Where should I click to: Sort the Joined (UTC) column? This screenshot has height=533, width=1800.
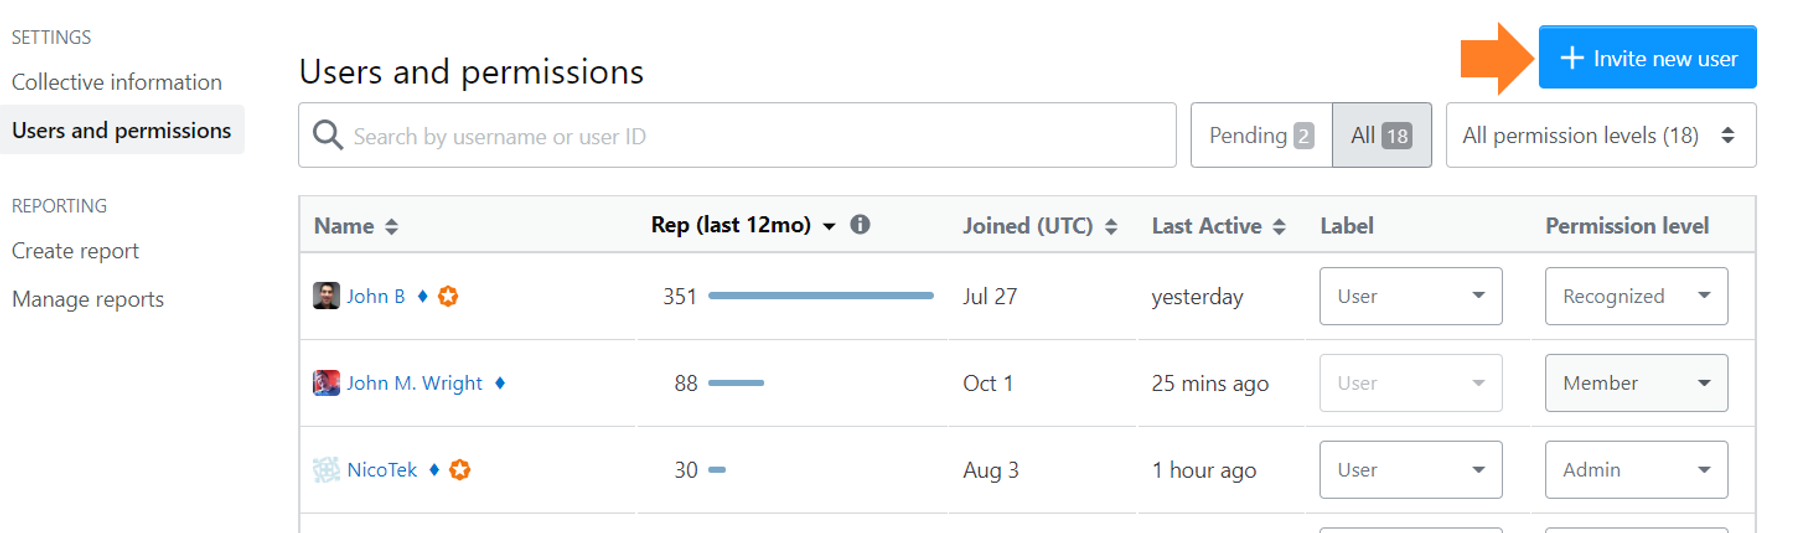[1111, 227]
